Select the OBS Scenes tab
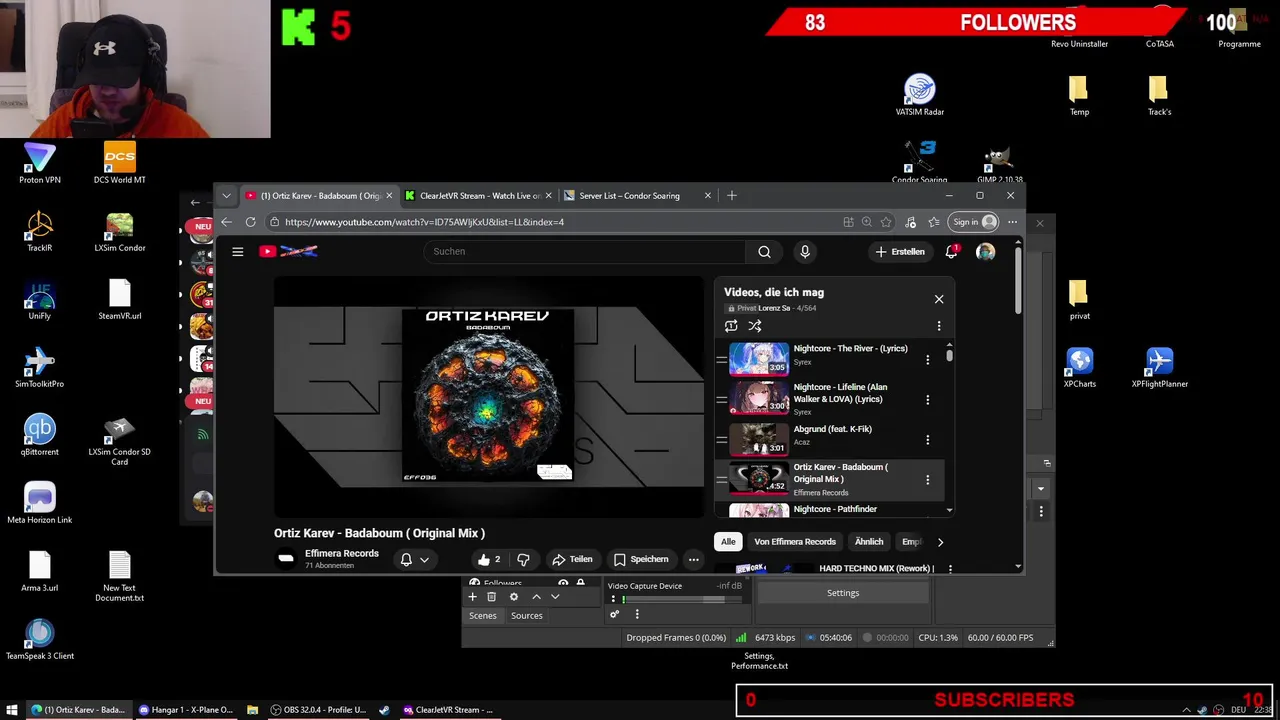The image size is (1280, 720). [483, 616]
